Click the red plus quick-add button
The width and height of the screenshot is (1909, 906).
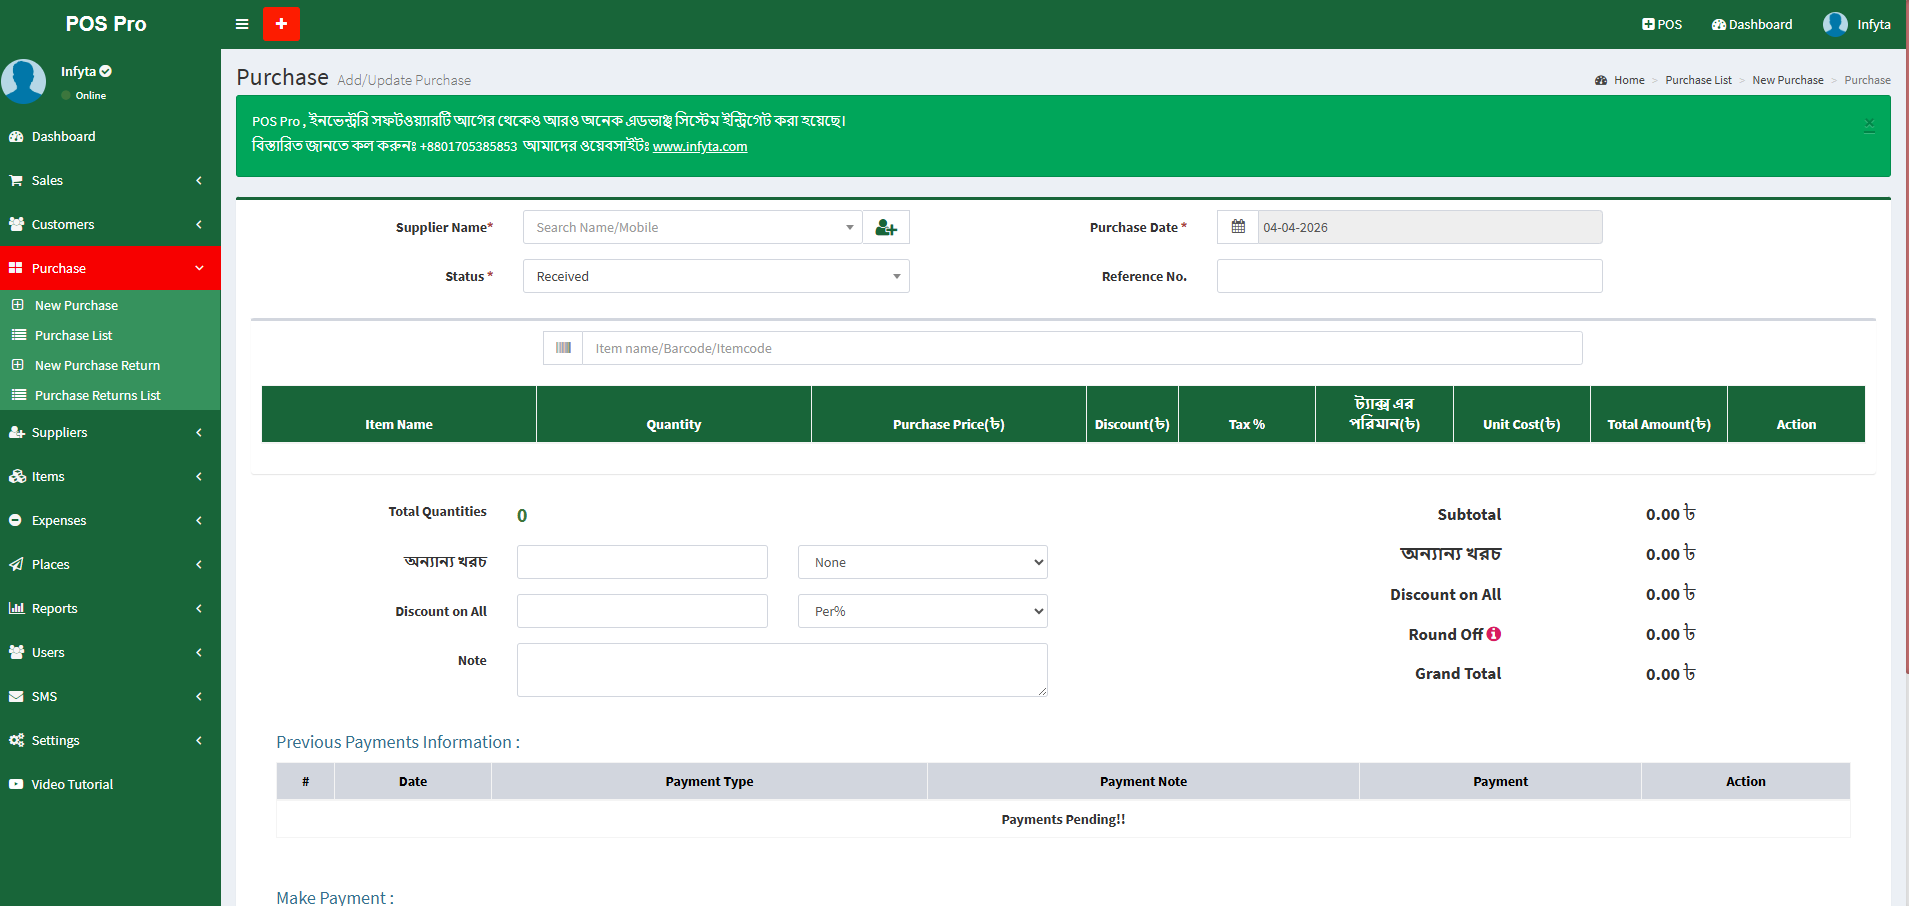click(281, 24)
